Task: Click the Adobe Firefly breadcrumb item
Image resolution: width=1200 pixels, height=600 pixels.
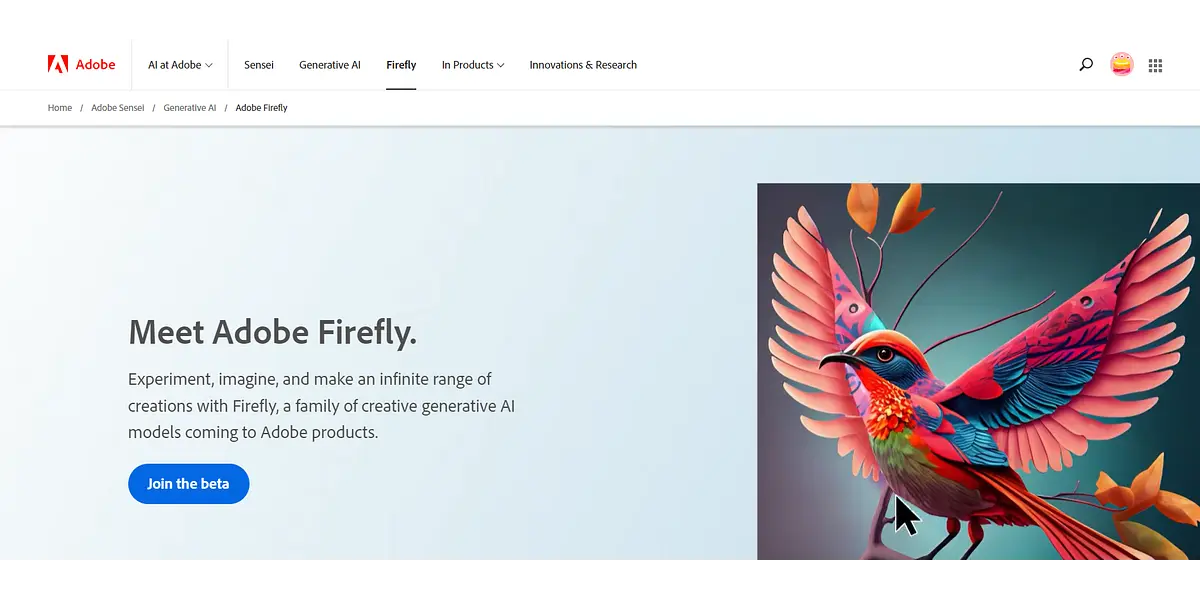Action: pos(261,108)
